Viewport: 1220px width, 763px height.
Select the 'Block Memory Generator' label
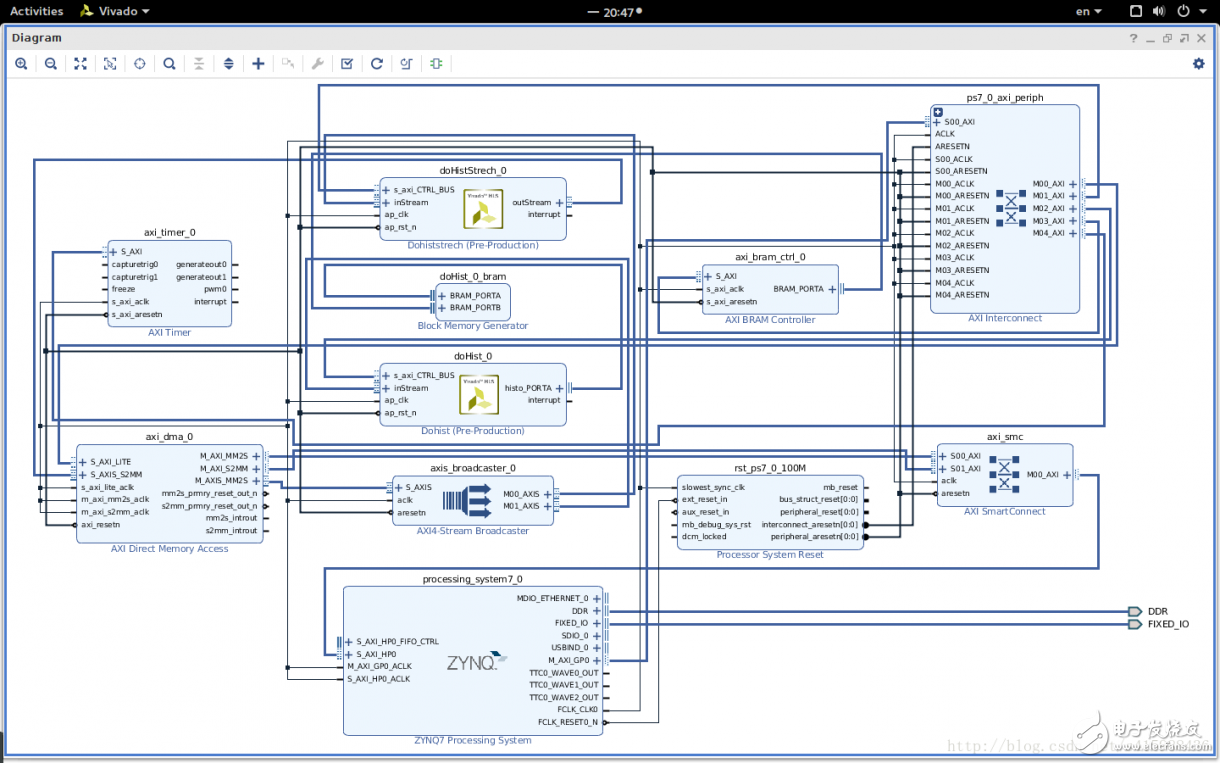click(x=473, y=326)
